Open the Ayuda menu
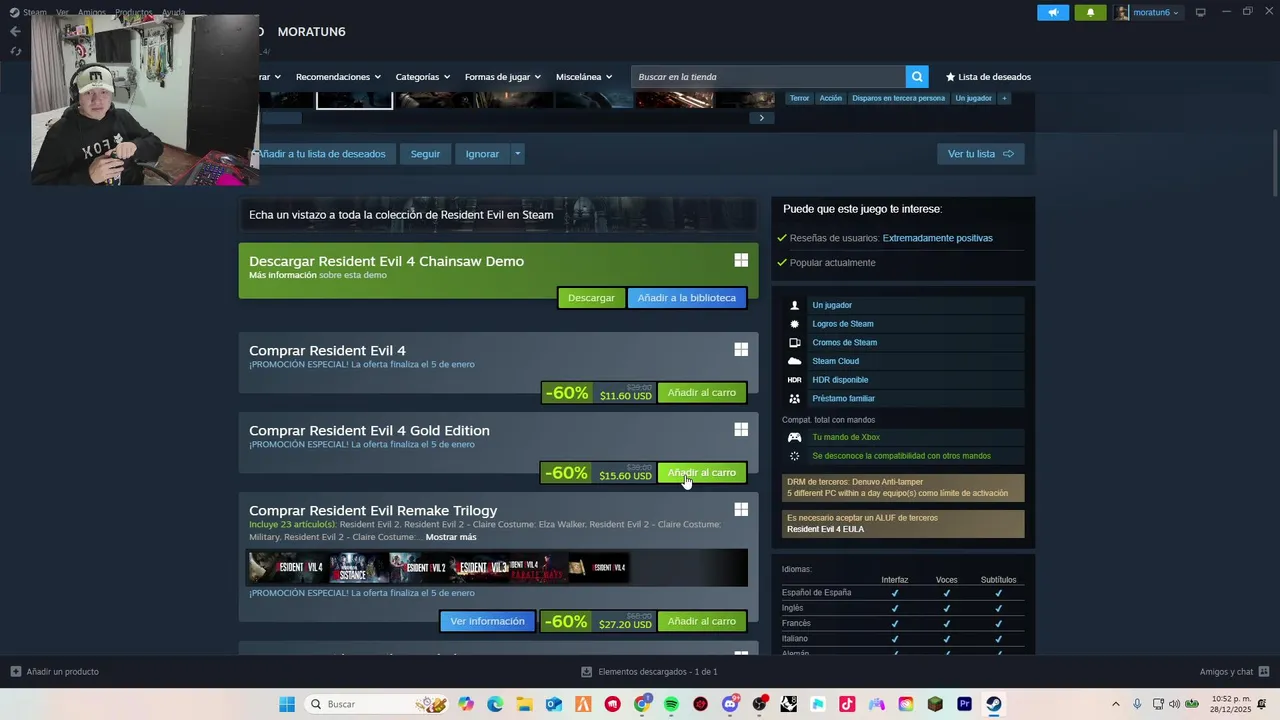 coord(173,13)
